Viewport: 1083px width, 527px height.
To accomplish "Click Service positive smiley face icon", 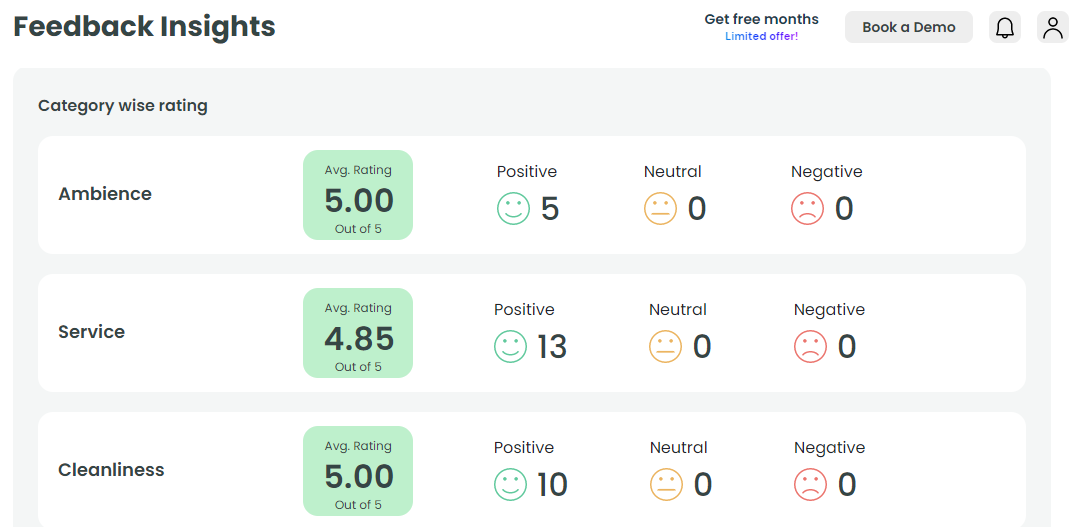I will pyautogui.click(x=510, y=347).
